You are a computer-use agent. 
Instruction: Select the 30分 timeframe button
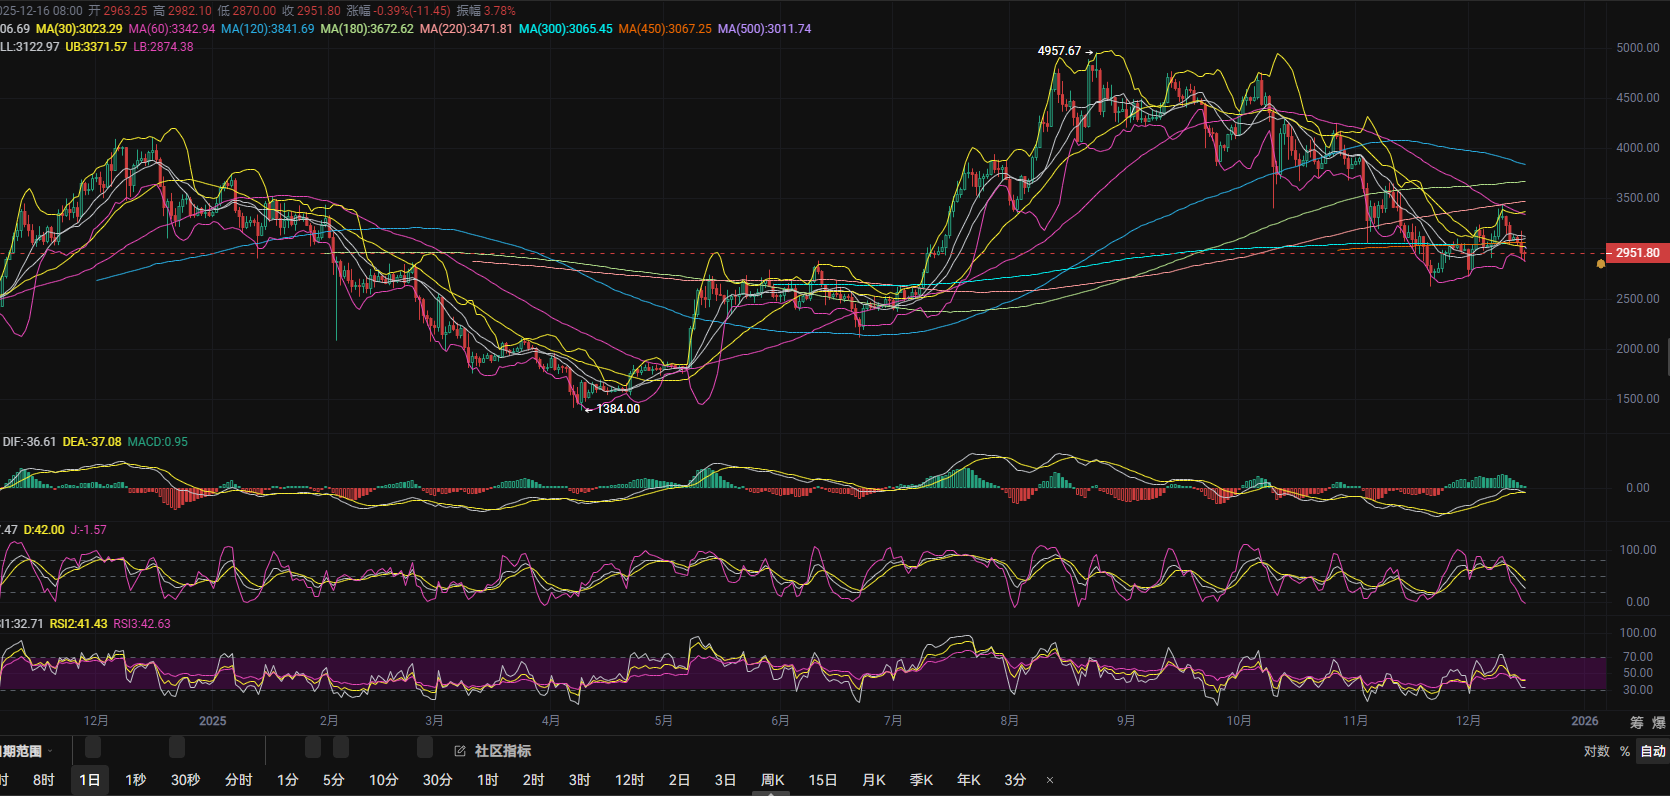437,780
